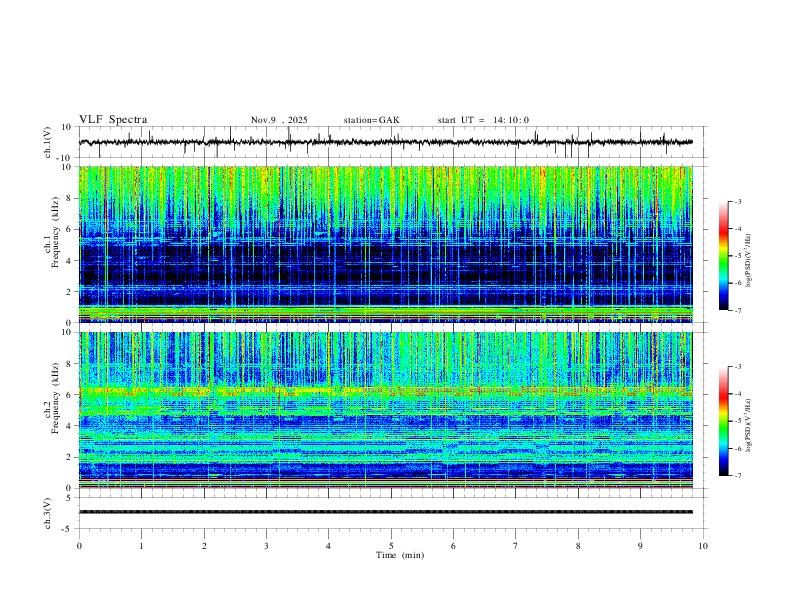
Task: Click the "station=GAK" header label
Action: [371, 120]
